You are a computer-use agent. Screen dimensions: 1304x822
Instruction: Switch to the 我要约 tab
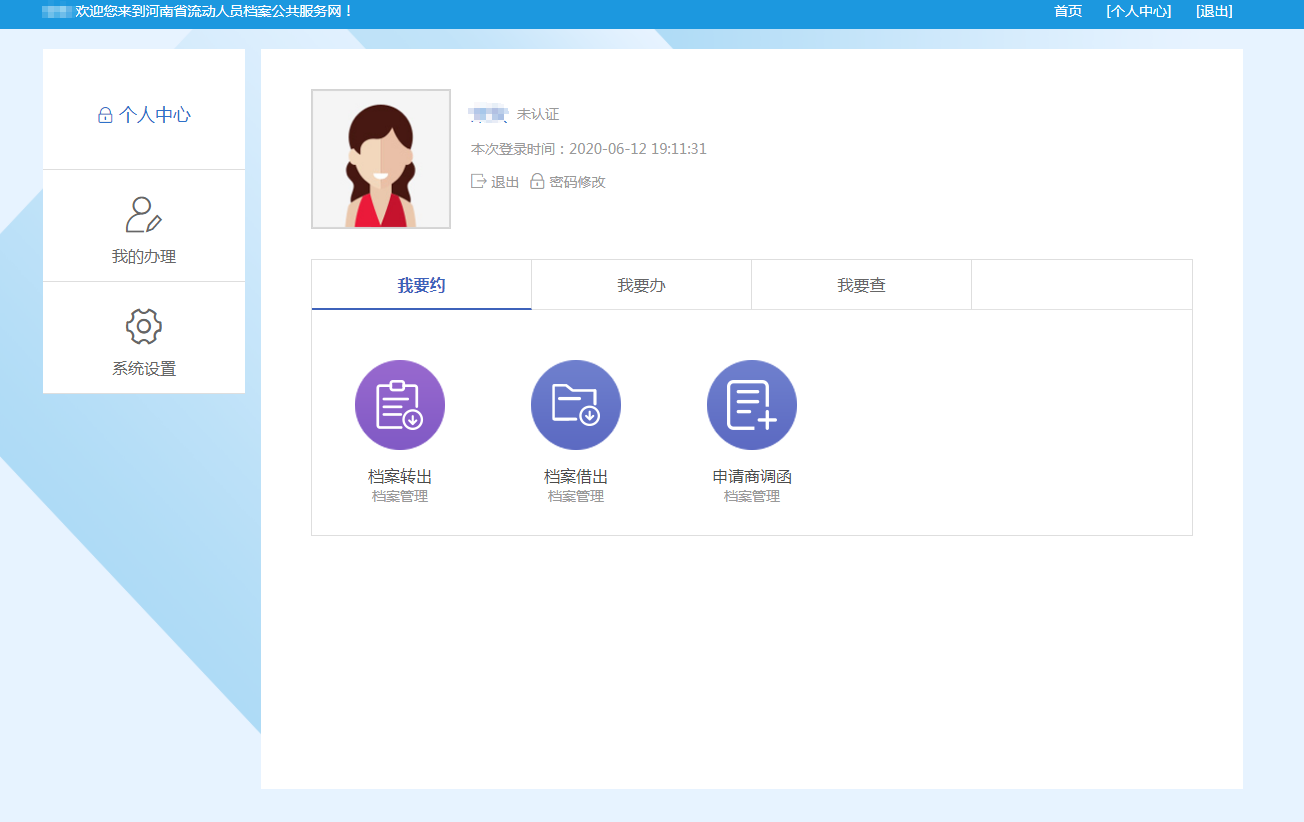(x=421, y=285)
